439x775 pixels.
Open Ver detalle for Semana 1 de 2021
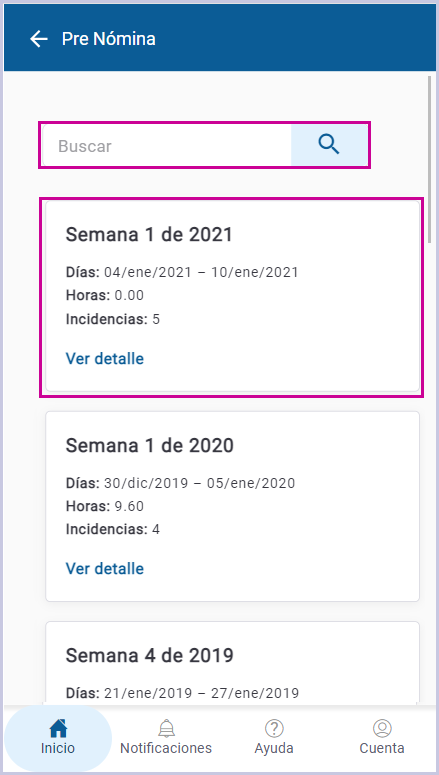[x=105, y=358]
